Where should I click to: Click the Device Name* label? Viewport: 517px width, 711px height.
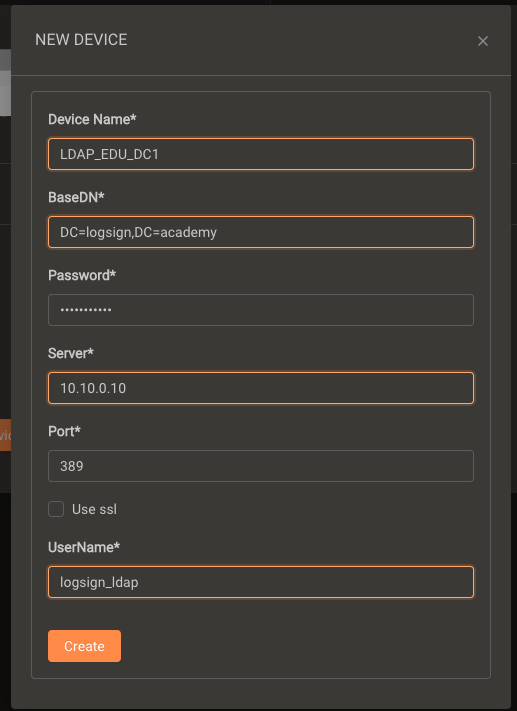point(92,119)
